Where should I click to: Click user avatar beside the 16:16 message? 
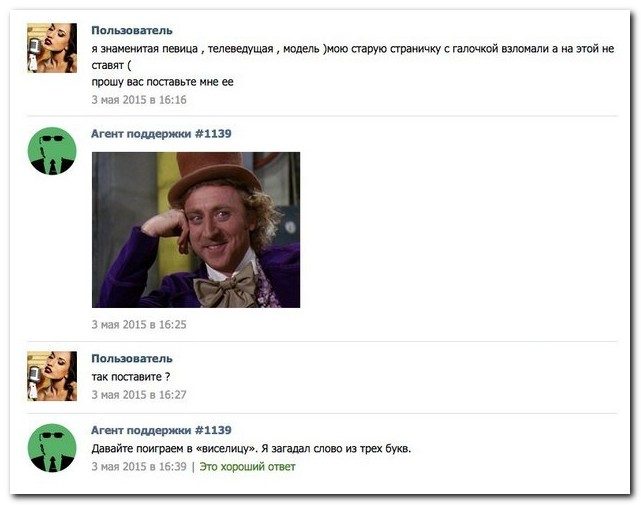click(x=52, y=48)
